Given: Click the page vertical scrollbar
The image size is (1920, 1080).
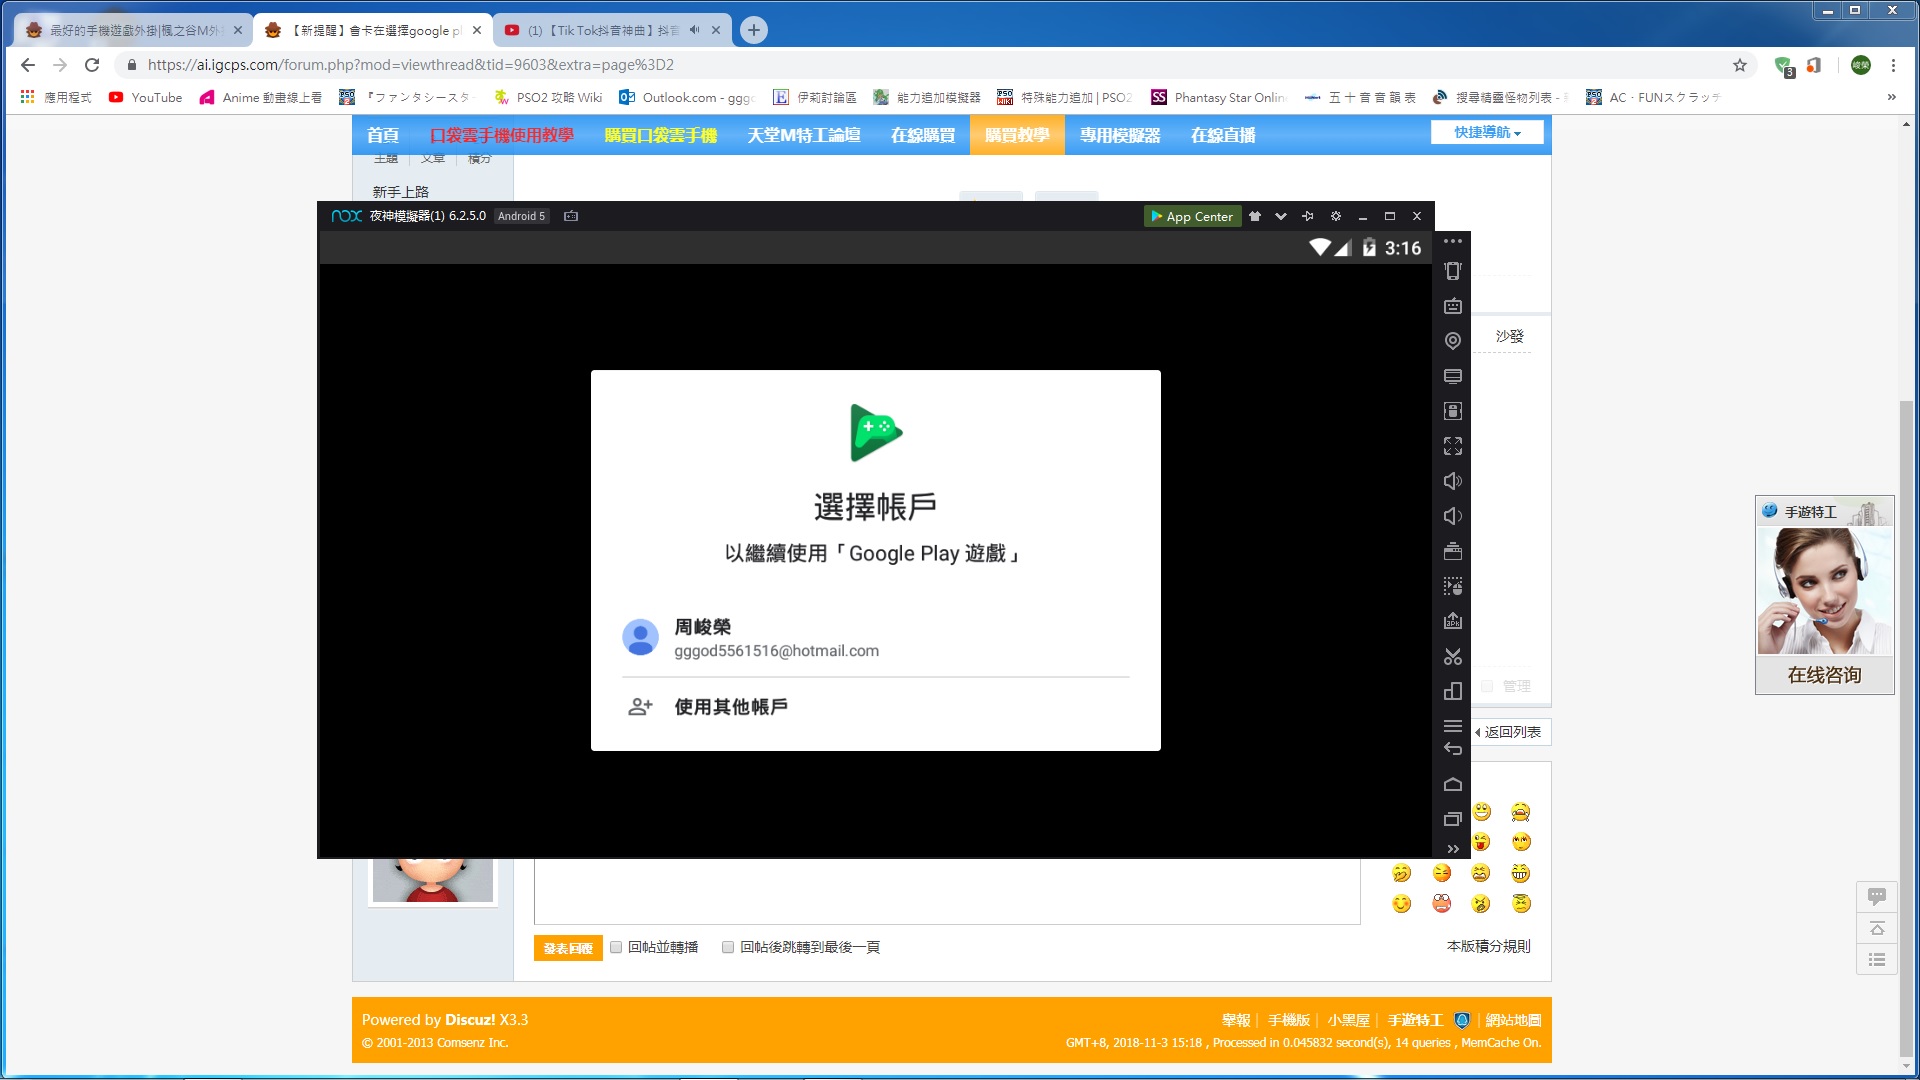Looking at the screenshot, I should click(x=1907, y=728).
